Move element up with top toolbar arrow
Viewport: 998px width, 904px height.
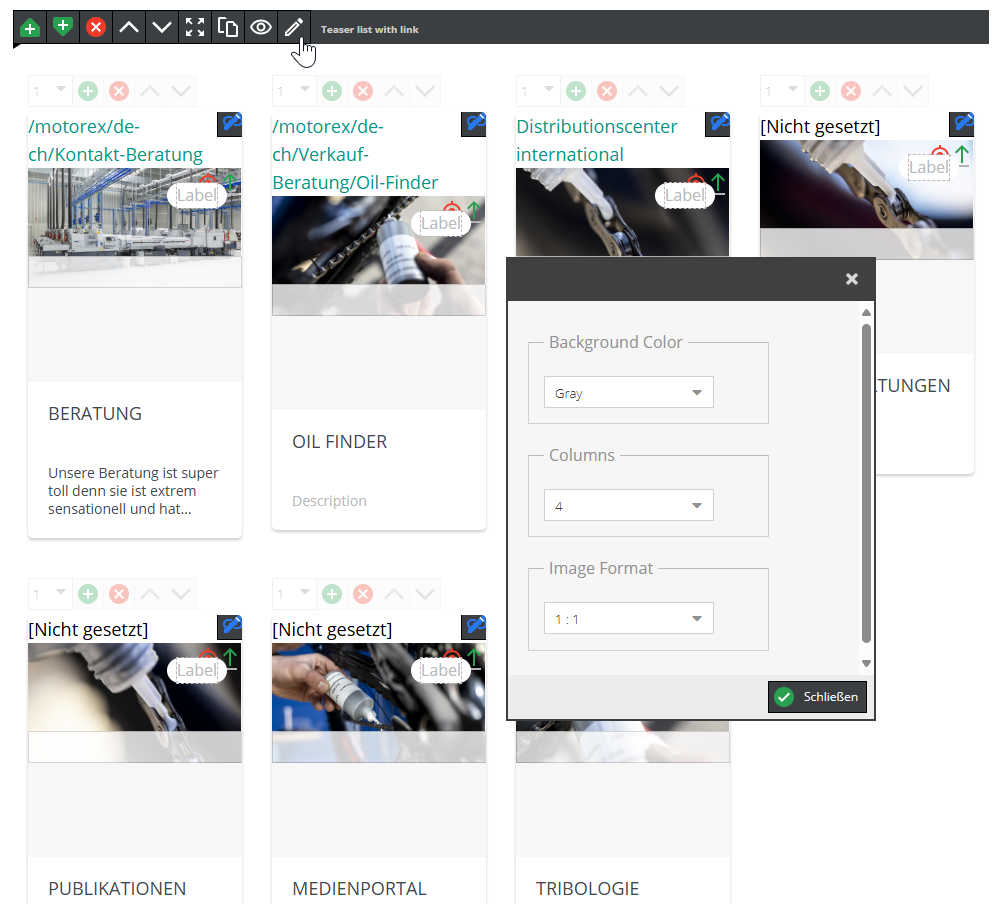point(129,28)
